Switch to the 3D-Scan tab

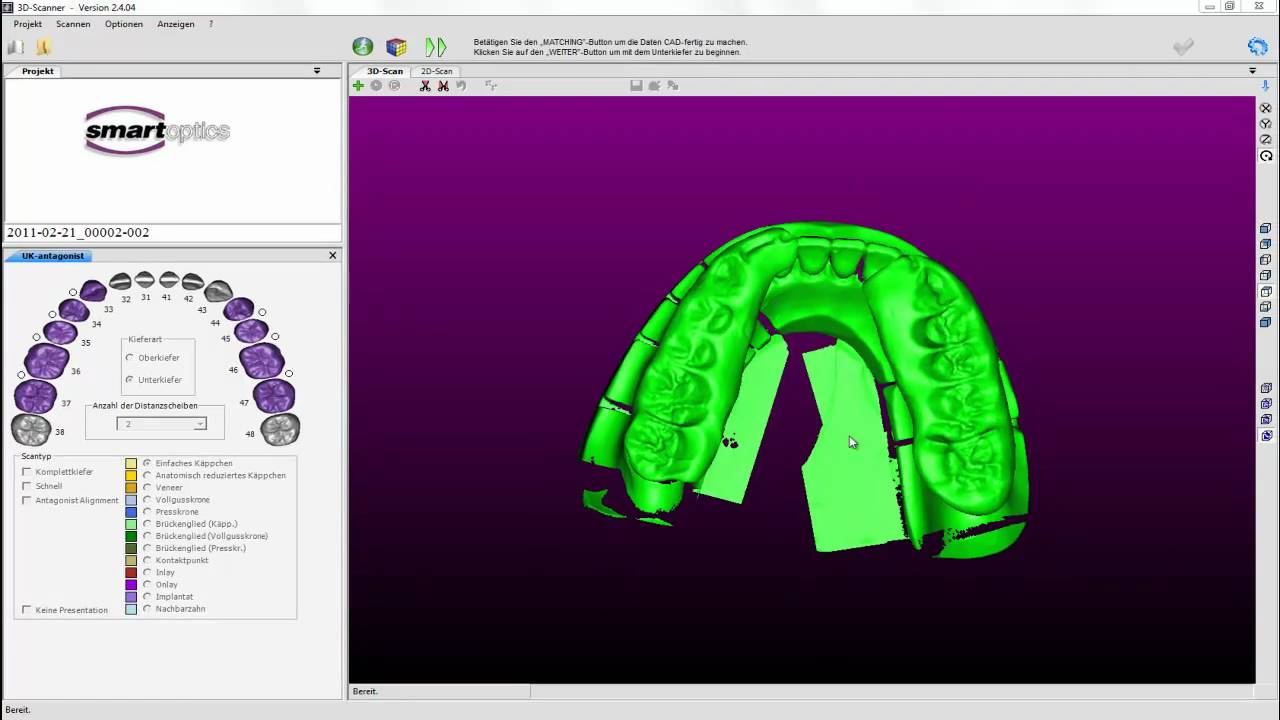pyautogui.click(x=385, y=71)
